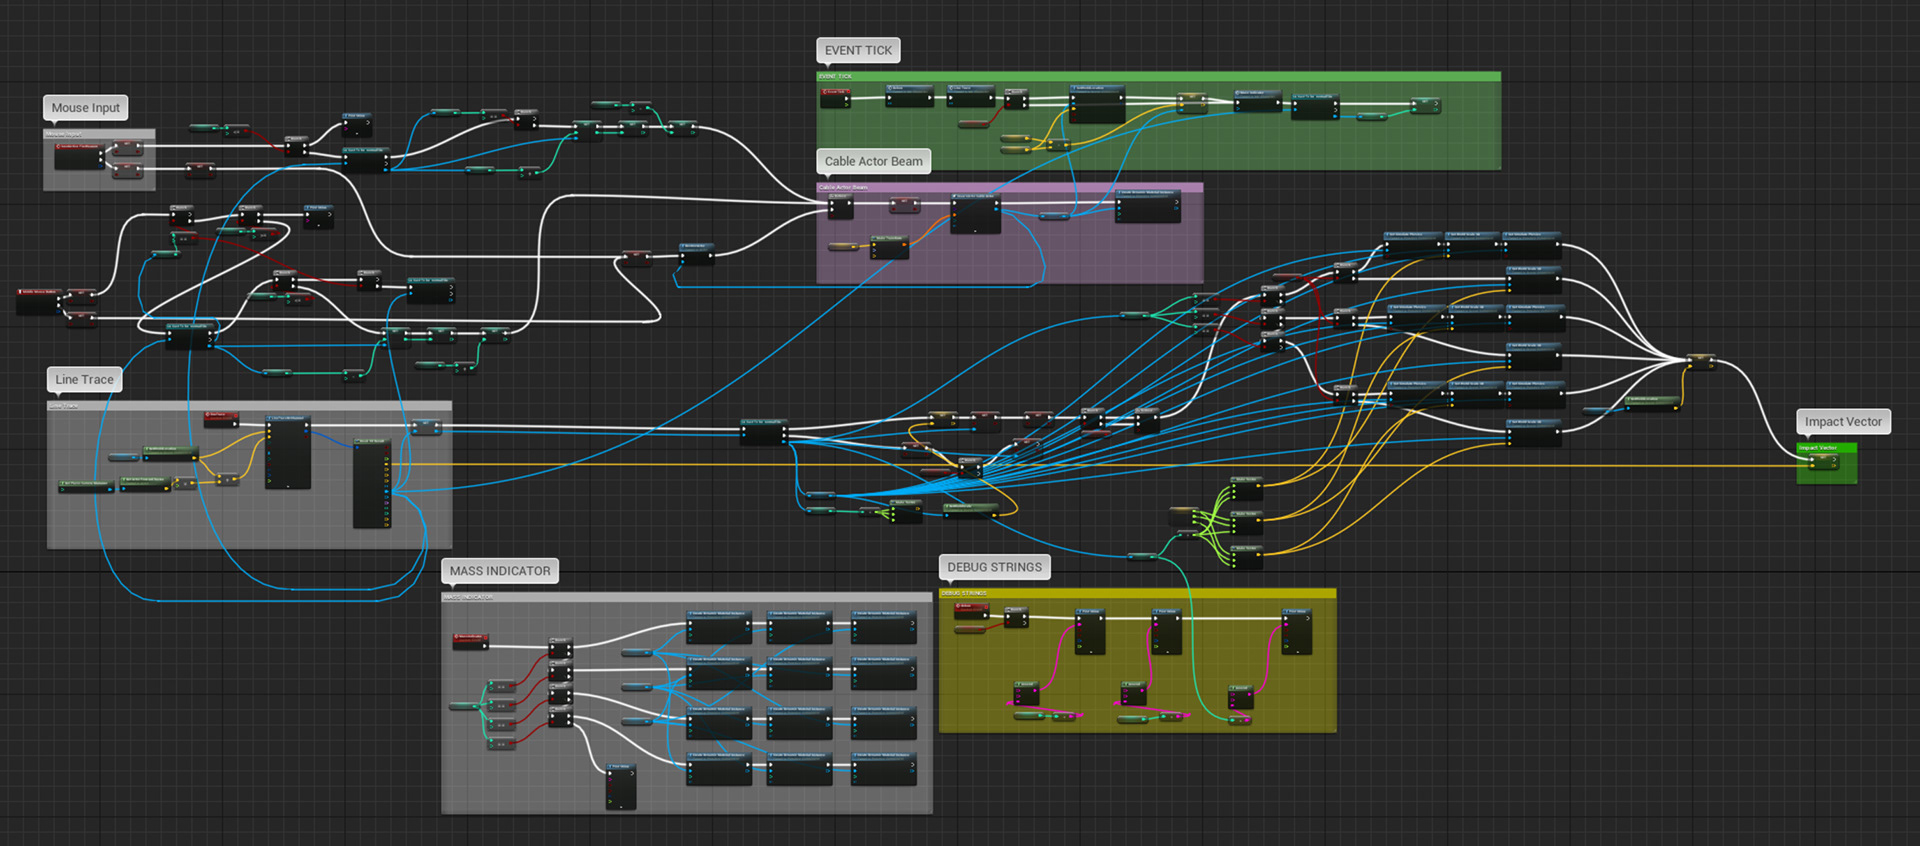
Task: Click the MASS INDICATOR comment box title bar
Action: 686,597
